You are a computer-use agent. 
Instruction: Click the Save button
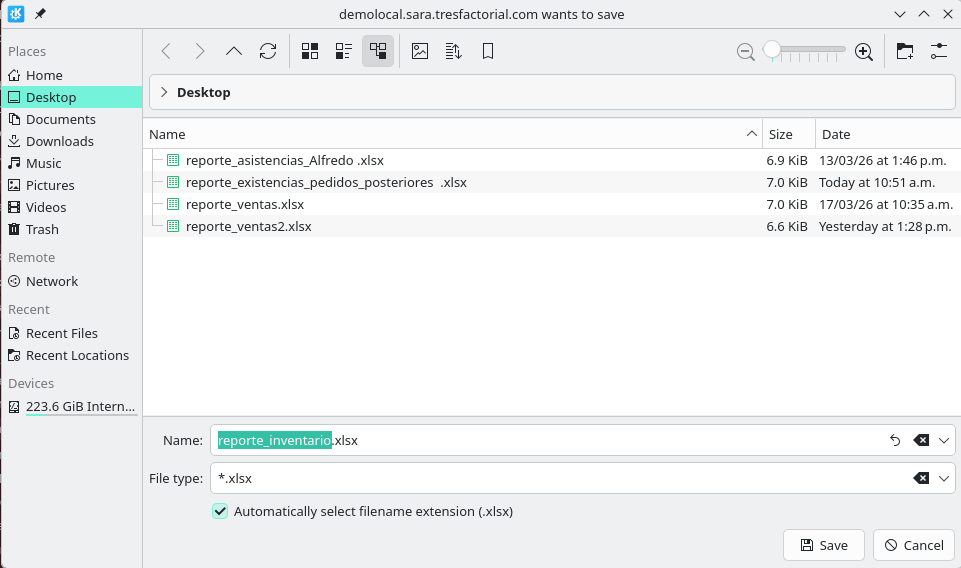[x=823, y=545]
